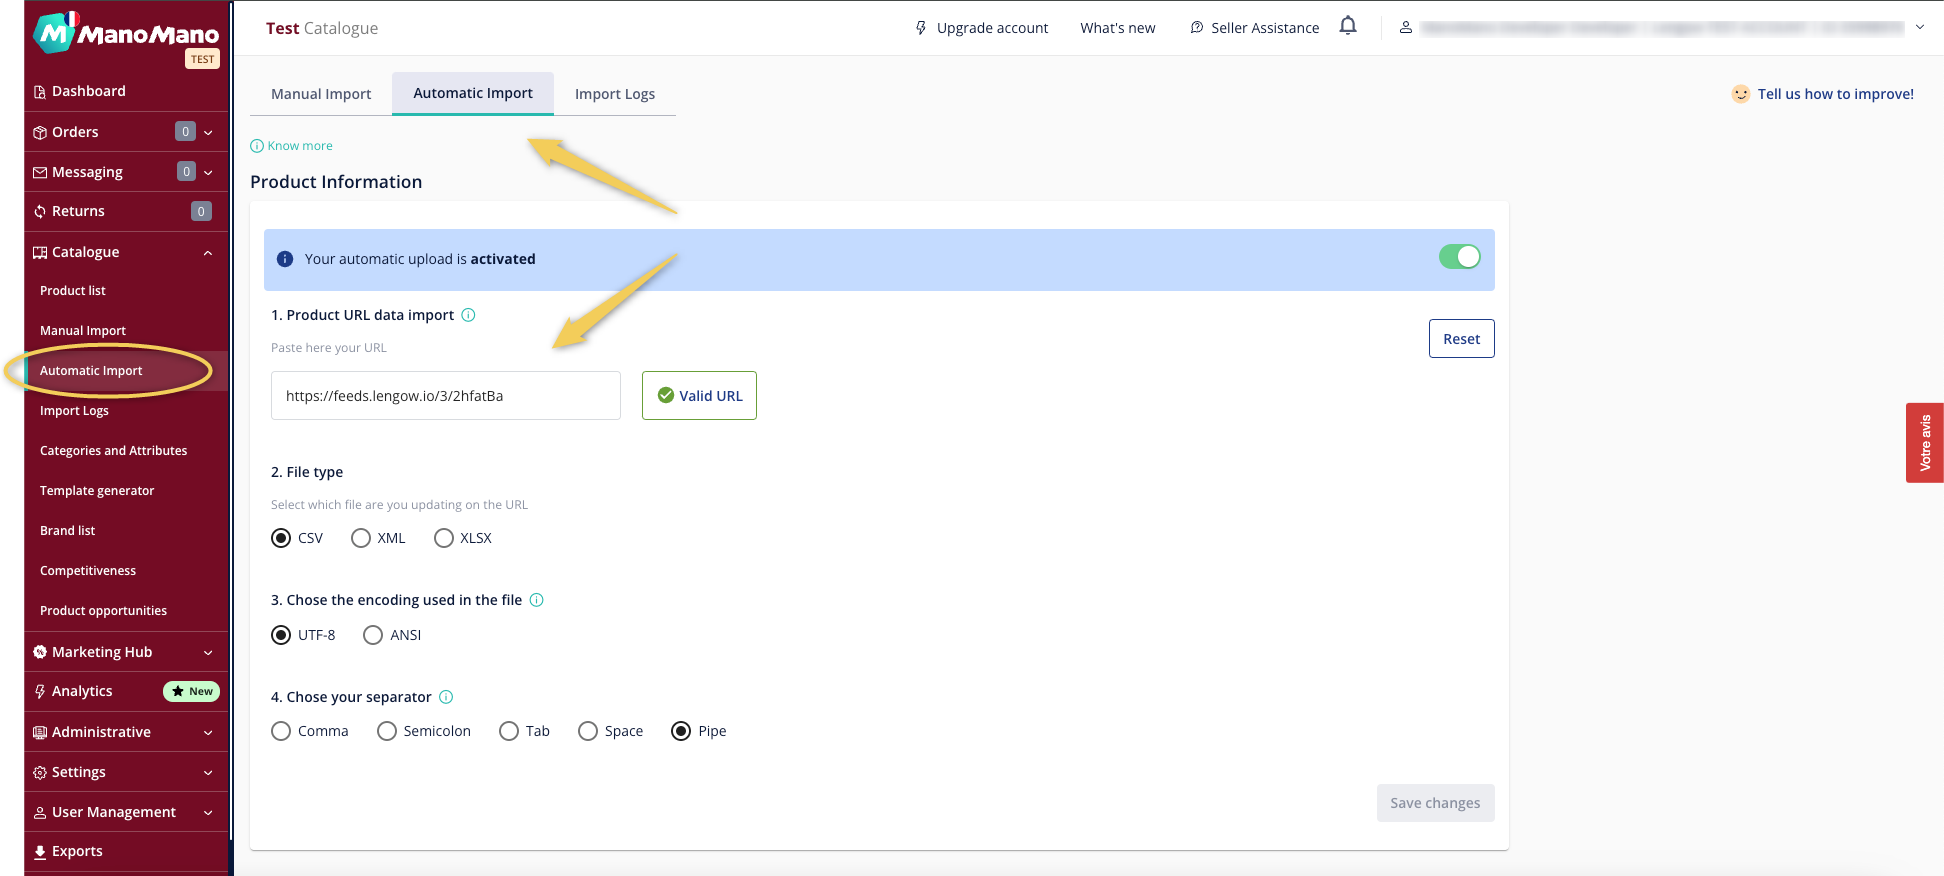1944x876 pixels.
Task: Click the Exports download icon
Action: (40, 852)
